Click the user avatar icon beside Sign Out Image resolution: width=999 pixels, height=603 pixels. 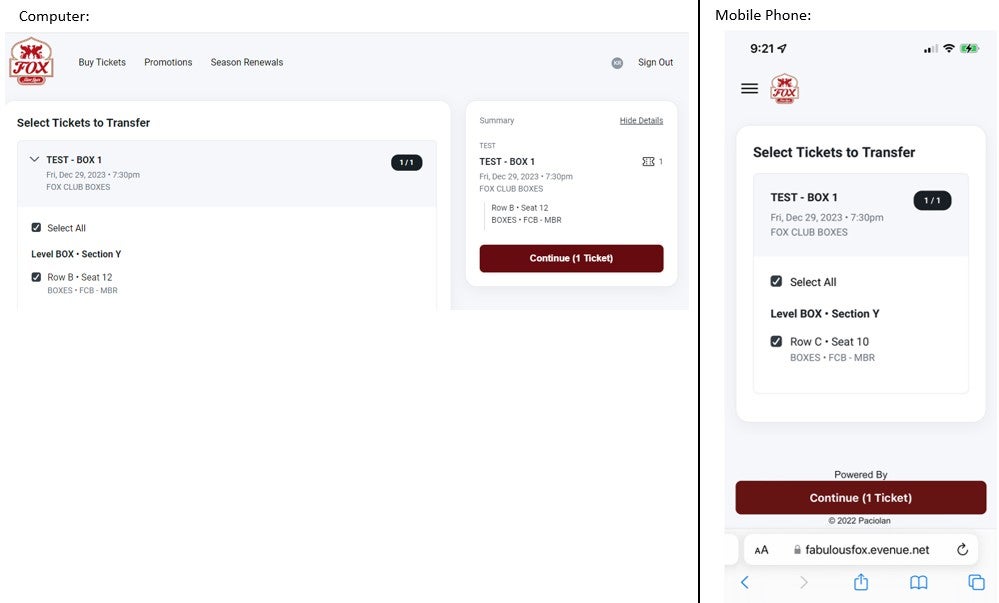tap(617, 63)
